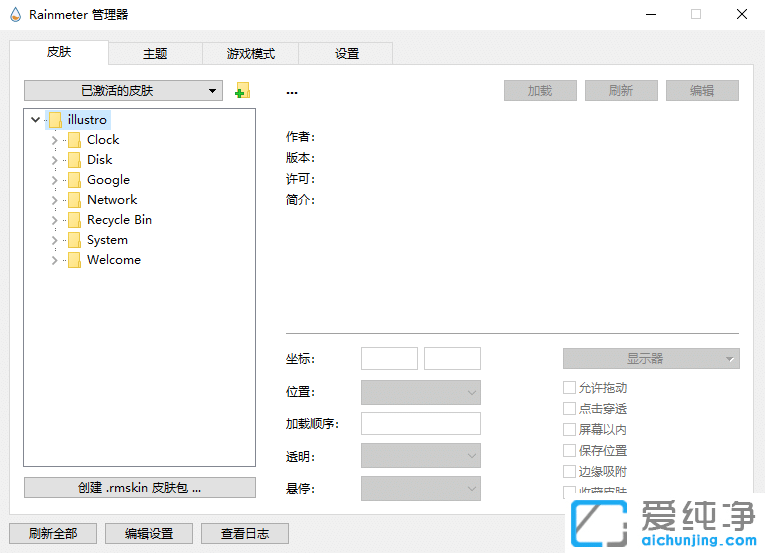This screenshot has width=765, height=553.
Task: Expand the Google tree node
Action: coord(54,180)
